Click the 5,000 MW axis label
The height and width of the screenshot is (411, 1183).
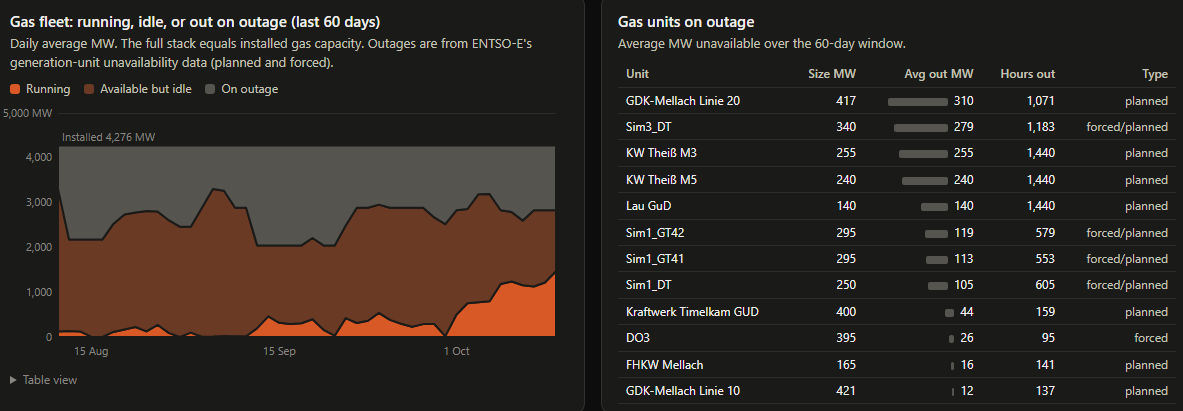point(28,114)
